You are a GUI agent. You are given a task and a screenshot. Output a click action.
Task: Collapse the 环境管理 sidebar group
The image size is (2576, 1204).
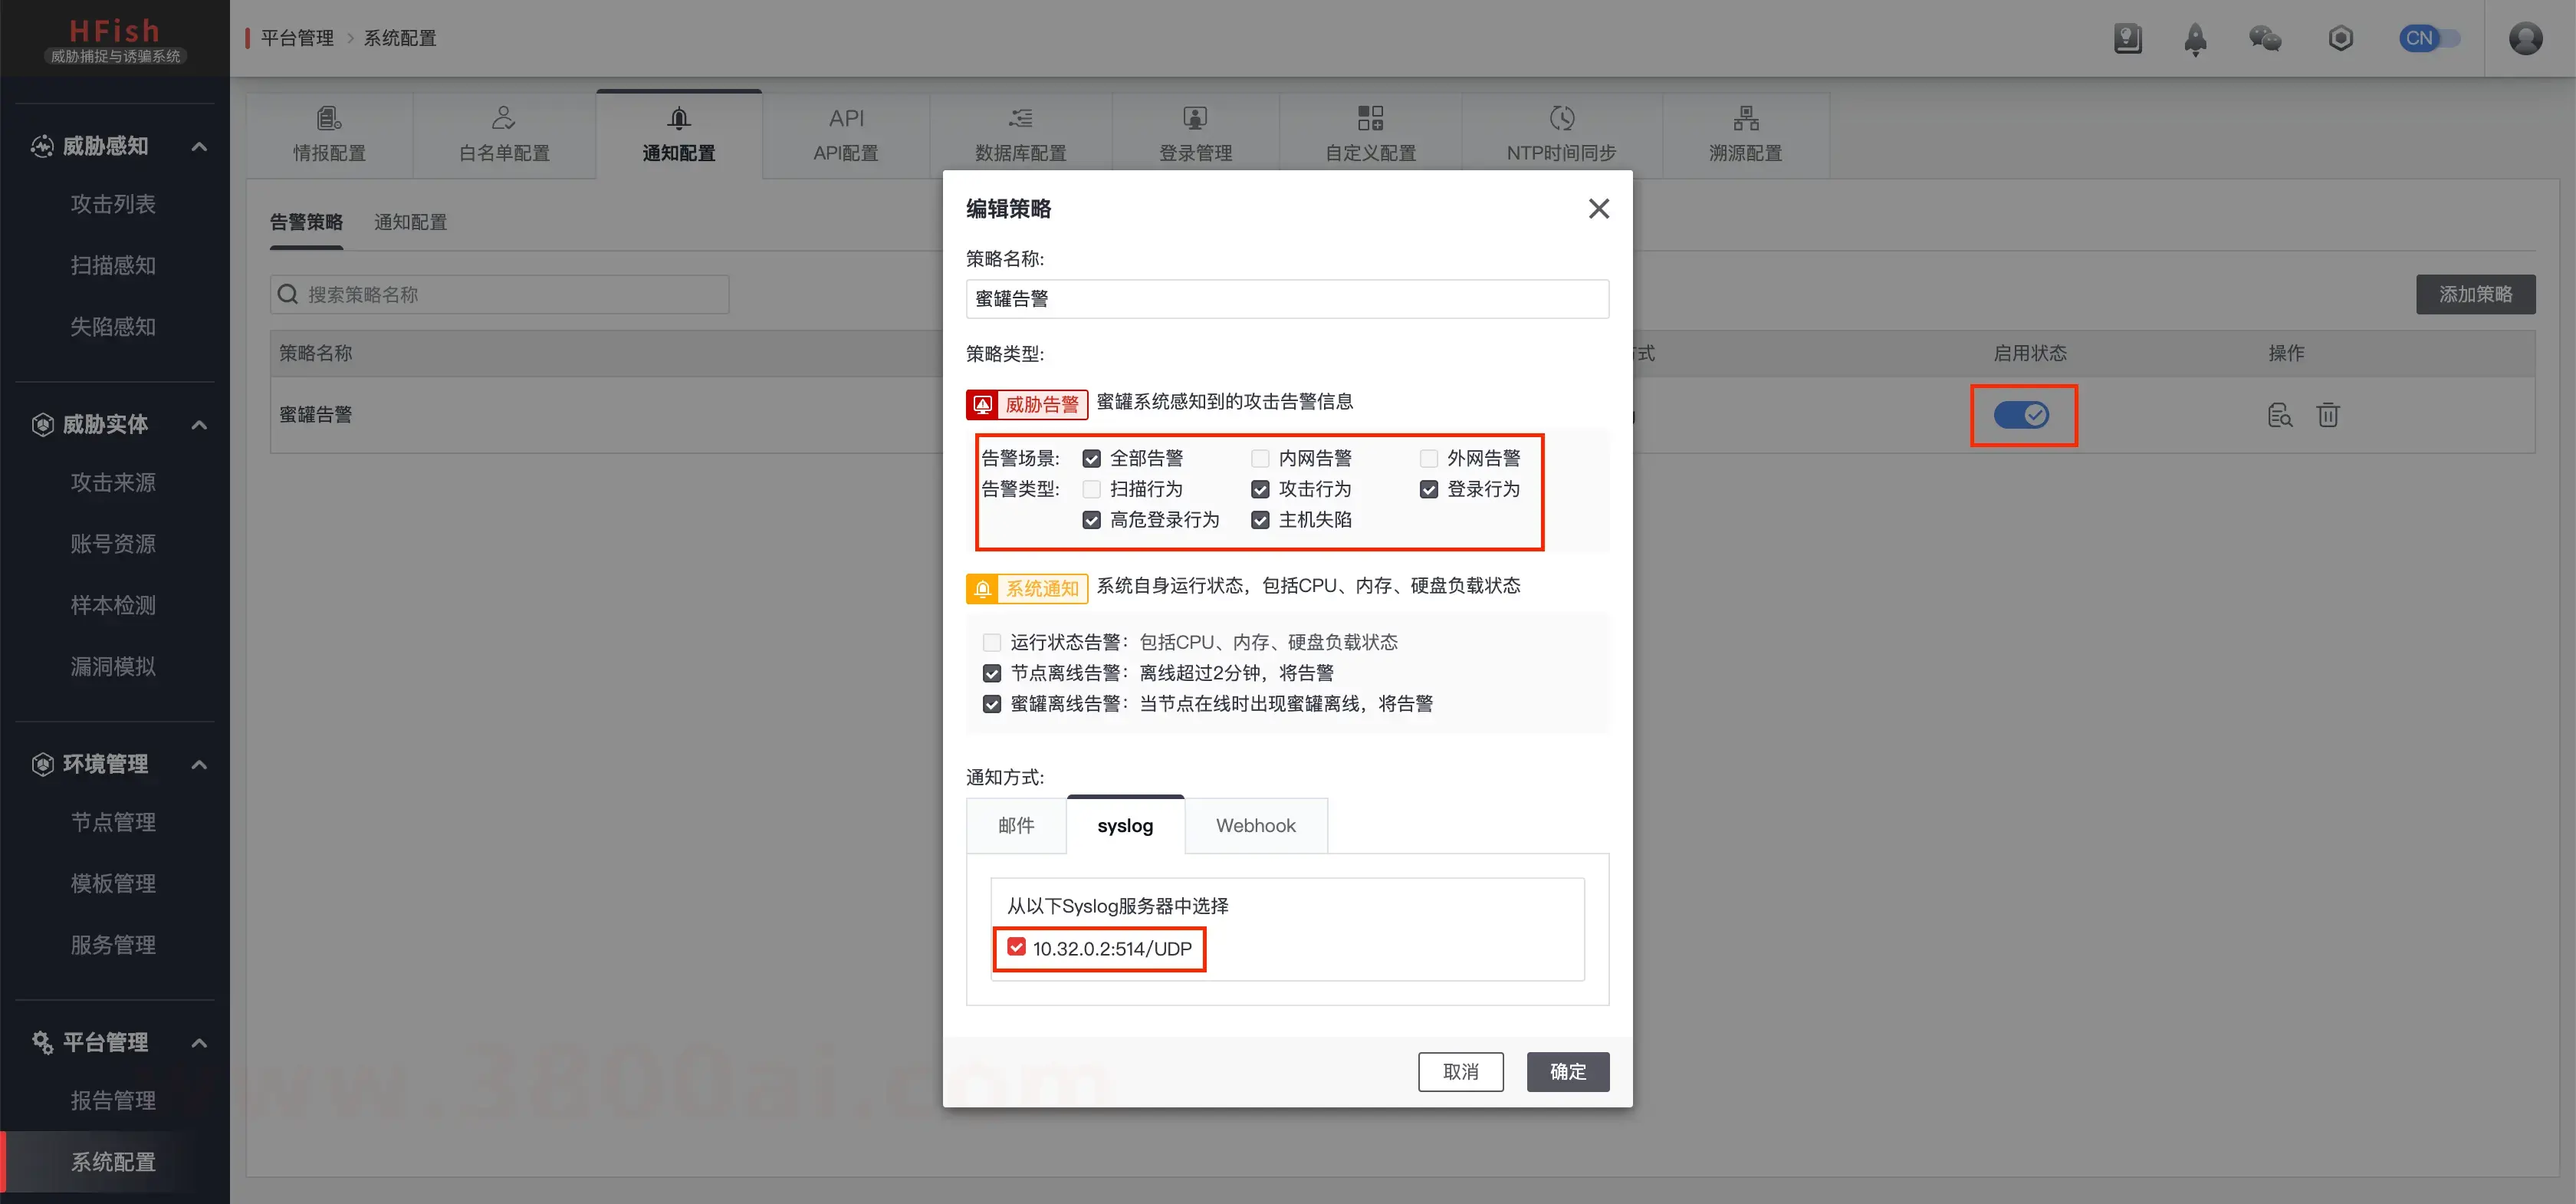pos(199,765)
